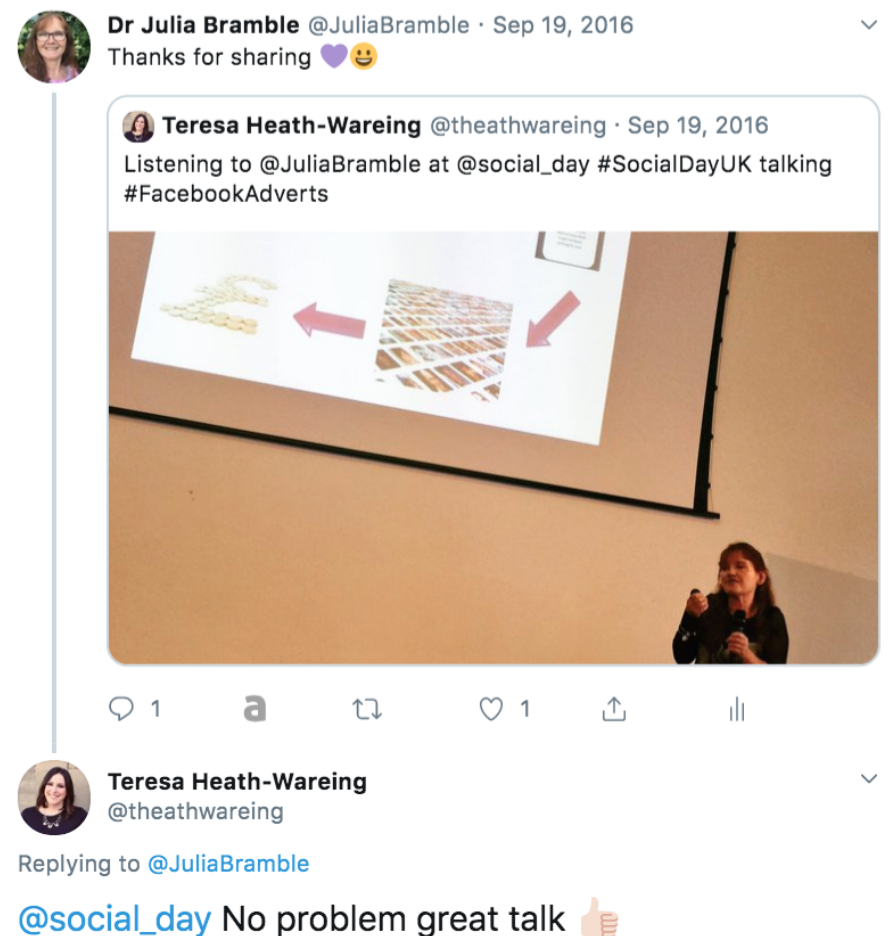Click the share upload icon
The width and height of the screenshot is (896, 936).
pyautogui.click(x=614, y=709)
